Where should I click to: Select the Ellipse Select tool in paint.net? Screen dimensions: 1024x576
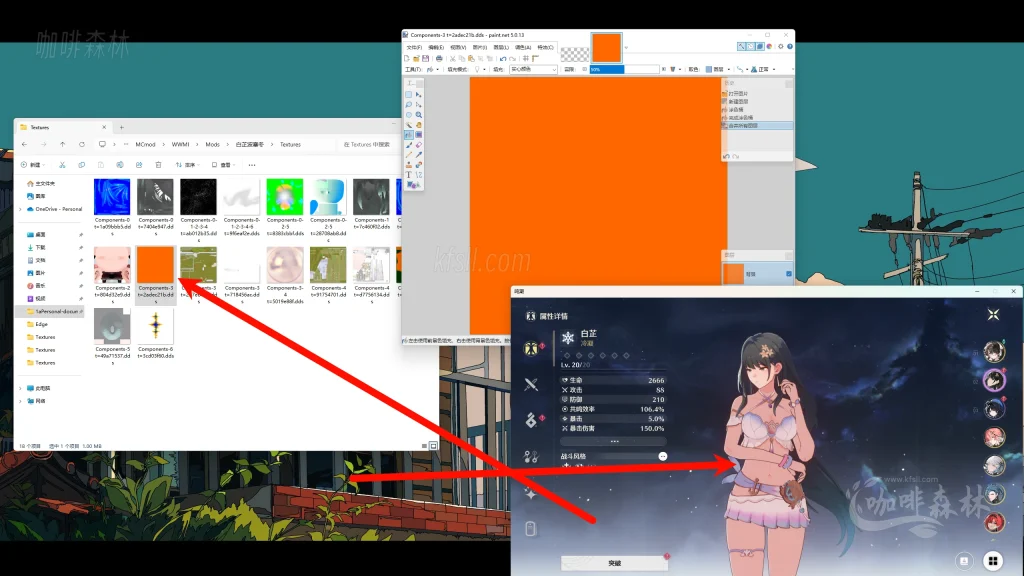(409, 115)
